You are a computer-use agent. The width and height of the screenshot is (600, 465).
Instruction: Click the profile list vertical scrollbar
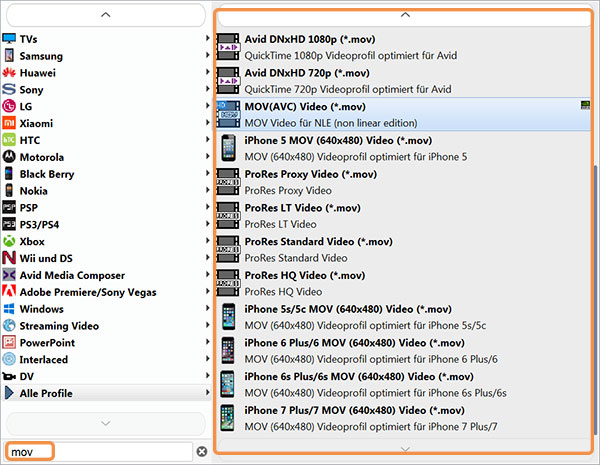pyautogui.click(x=595, y=300)
